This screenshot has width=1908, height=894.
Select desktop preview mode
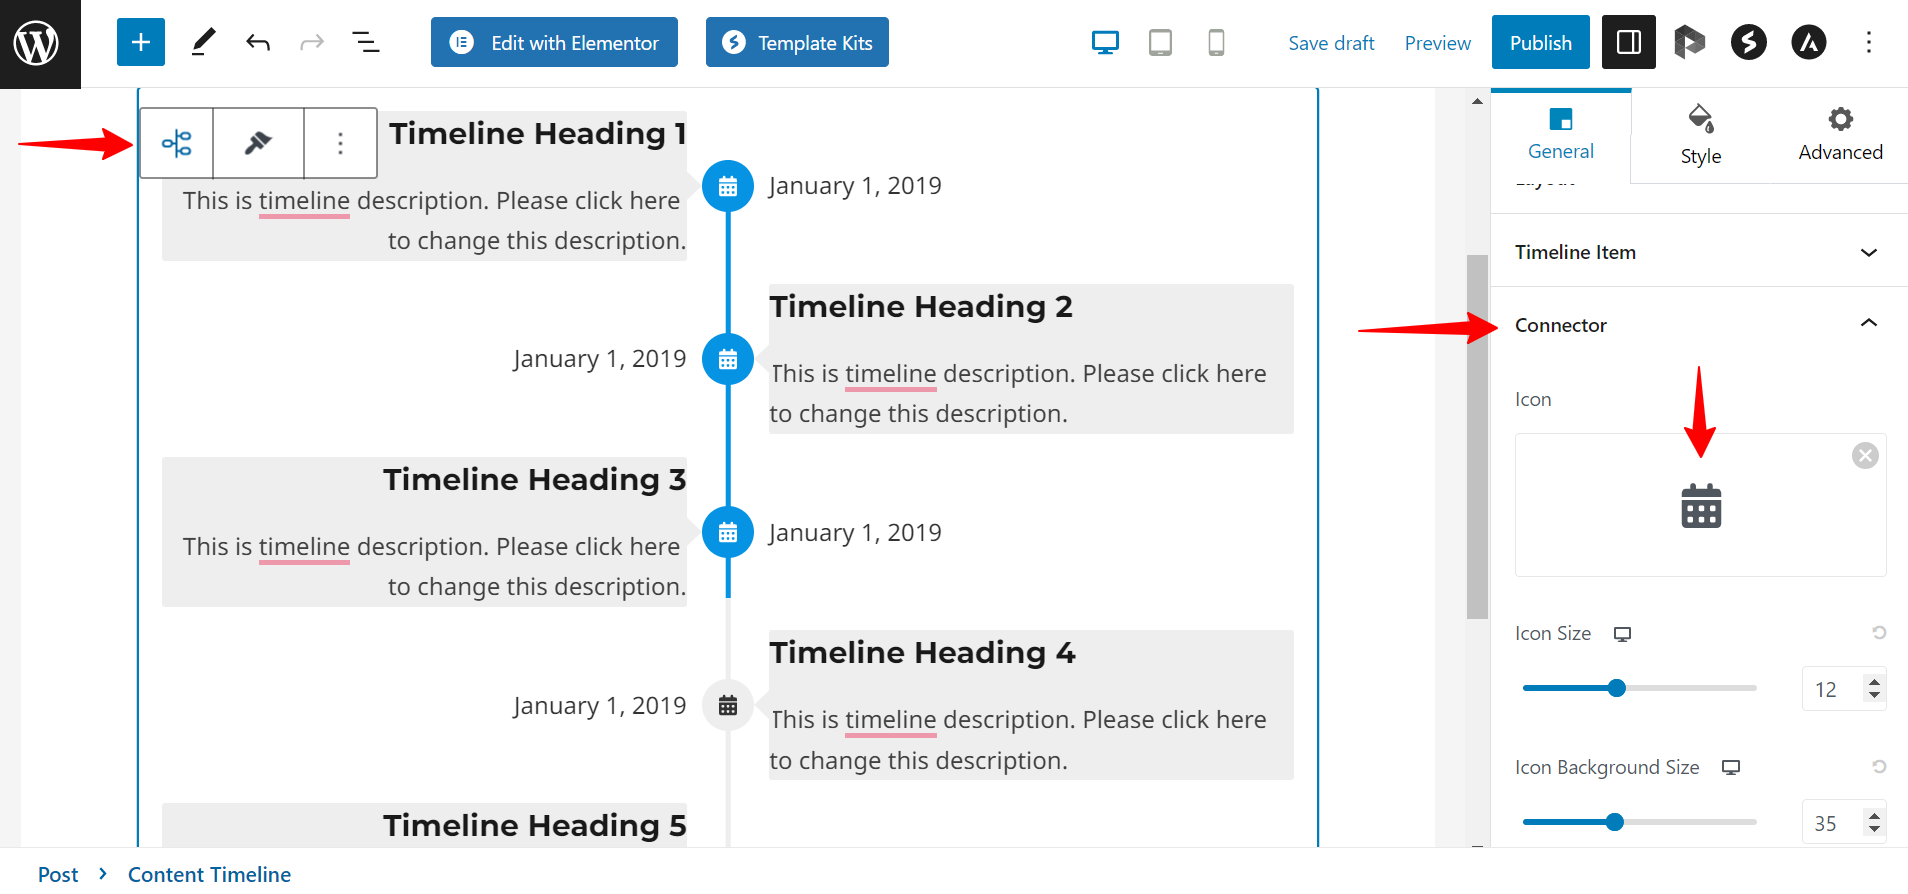(x=1105, y=42)
